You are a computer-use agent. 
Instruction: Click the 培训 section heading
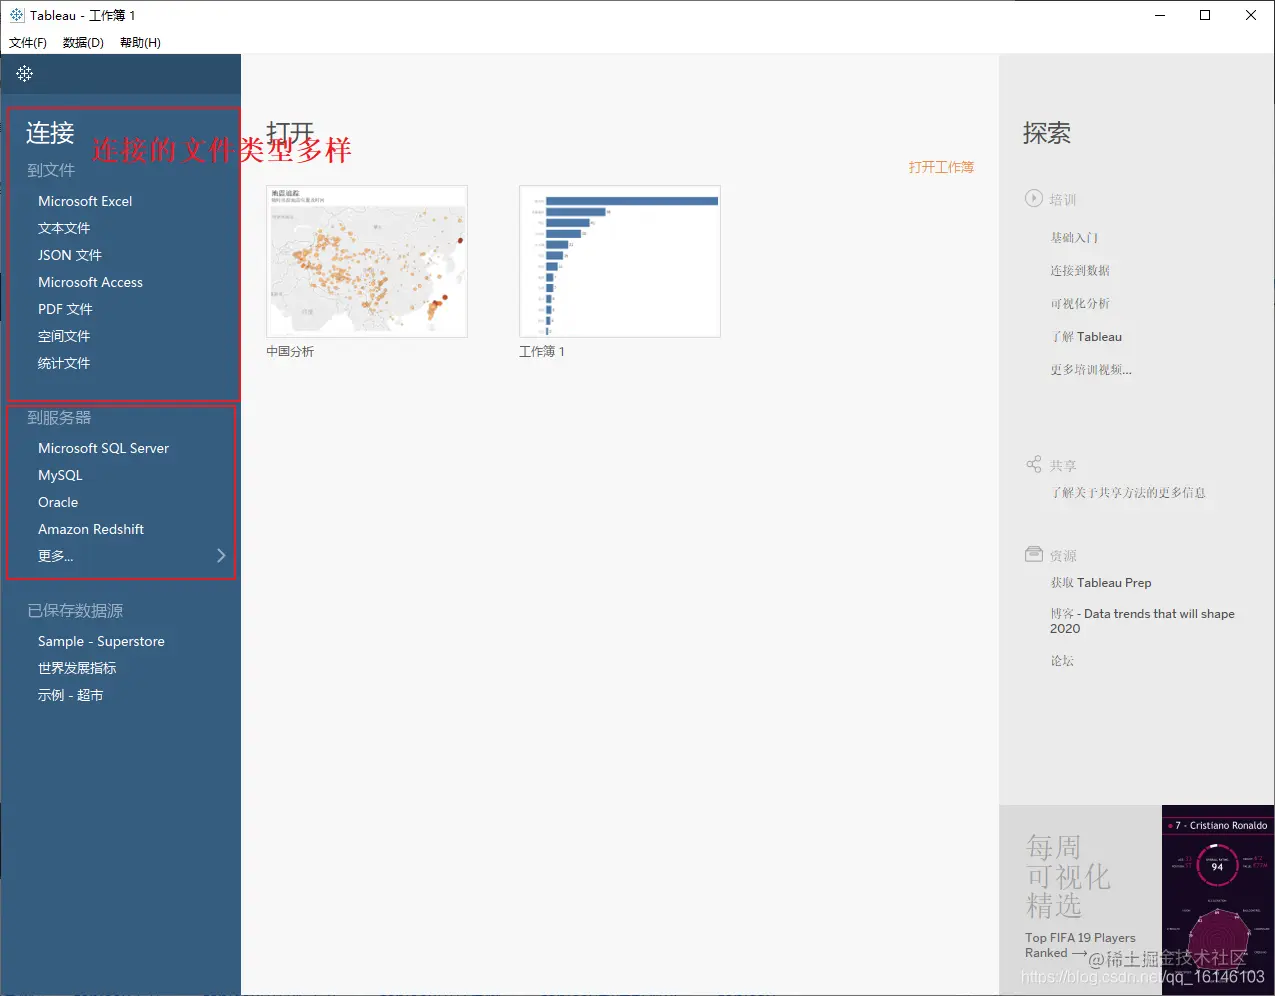point(1063,200)
